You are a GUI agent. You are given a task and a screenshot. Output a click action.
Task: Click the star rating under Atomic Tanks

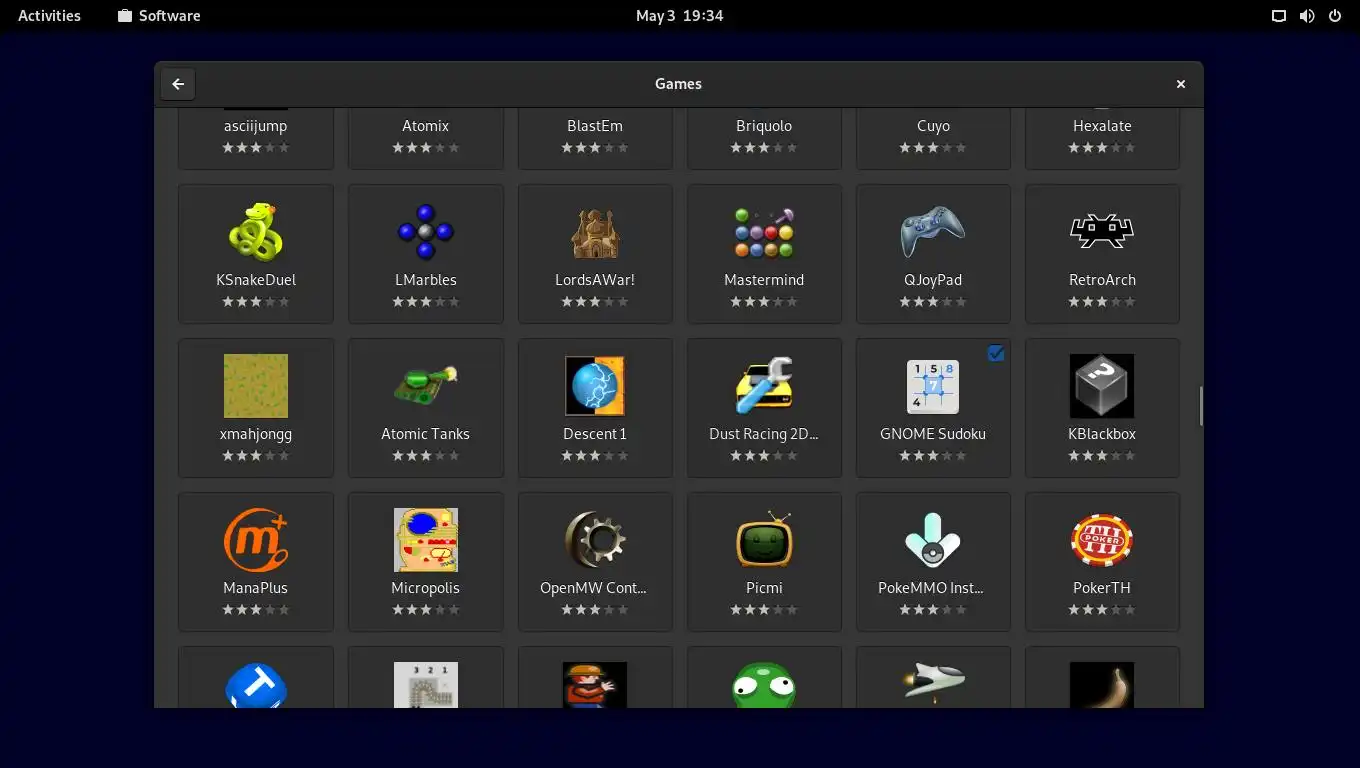click(425, 455)
